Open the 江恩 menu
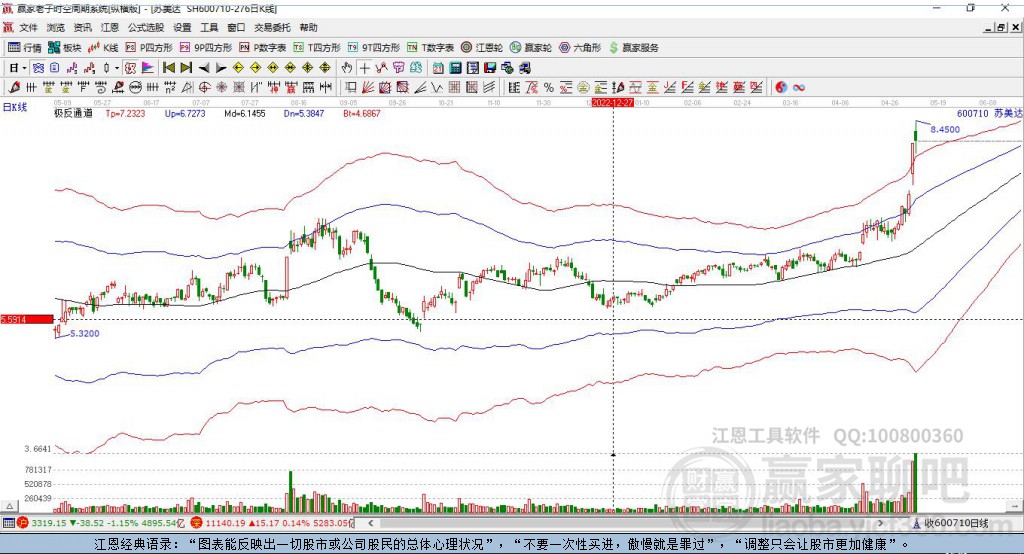This screenshot has height=554, width=1024. (110, 27)
